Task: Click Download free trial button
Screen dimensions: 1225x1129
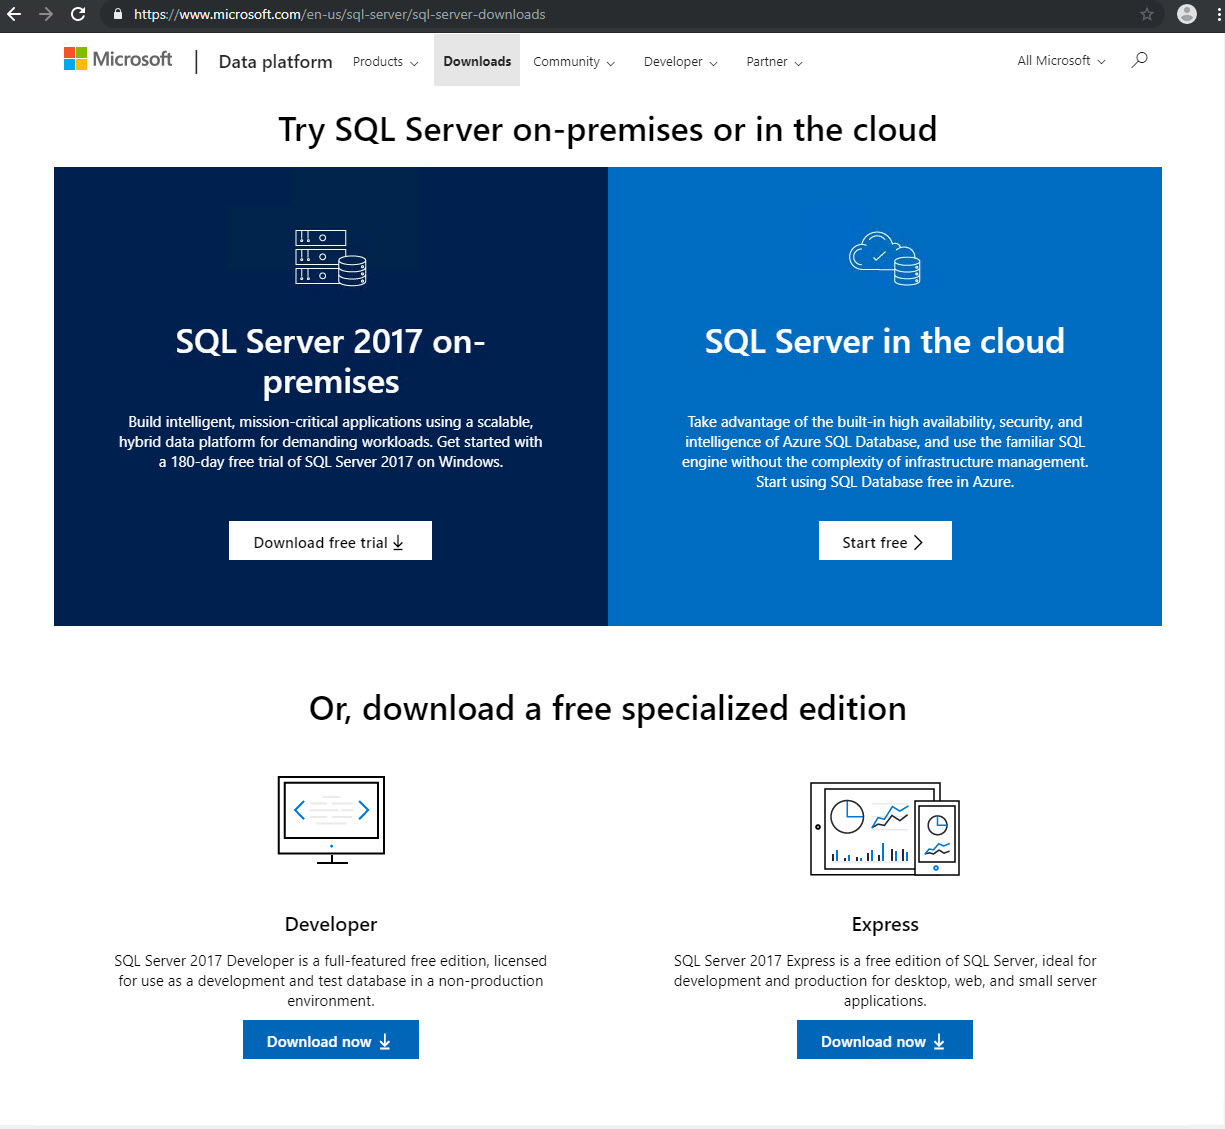Action: 330,541
